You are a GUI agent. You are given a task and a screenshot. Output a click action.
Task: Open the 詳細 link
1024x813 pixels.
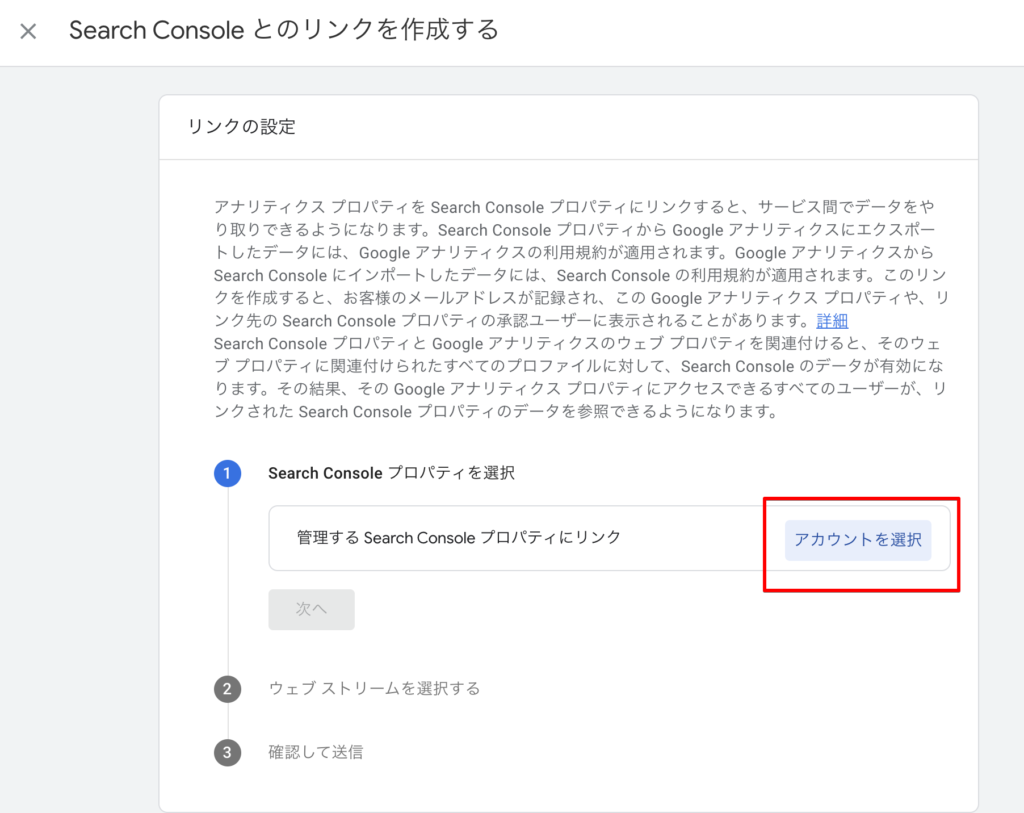[x=832, y=321]
